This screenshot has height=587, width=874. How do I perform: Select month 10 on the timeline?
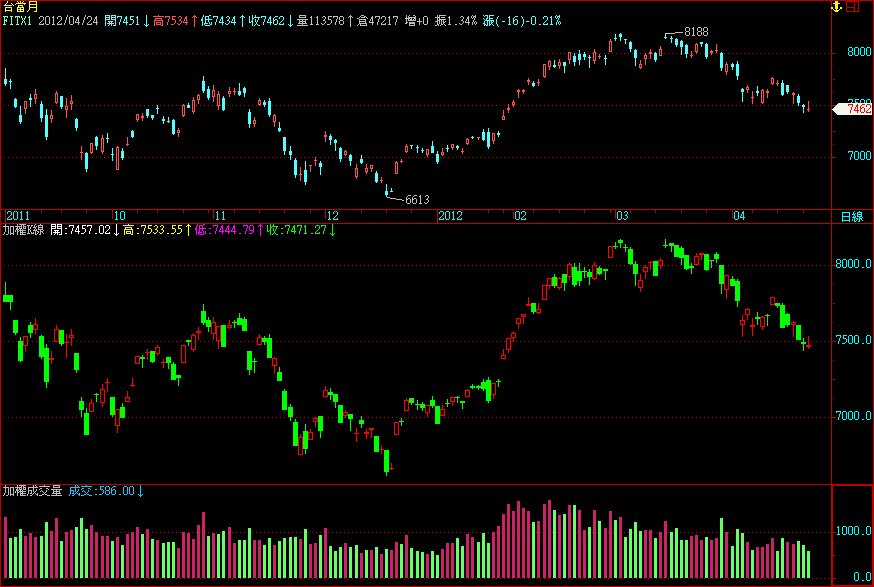[119, 216]
